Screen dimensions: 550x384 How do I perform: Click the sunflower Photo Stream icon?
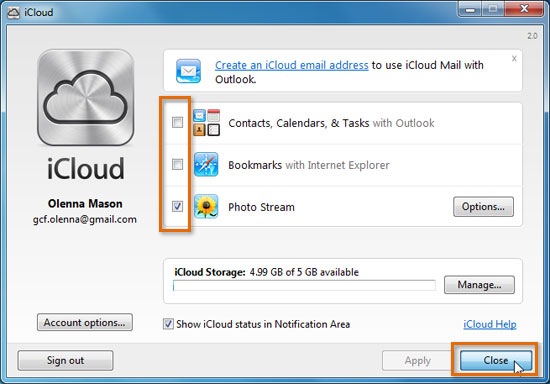(206, 206)
